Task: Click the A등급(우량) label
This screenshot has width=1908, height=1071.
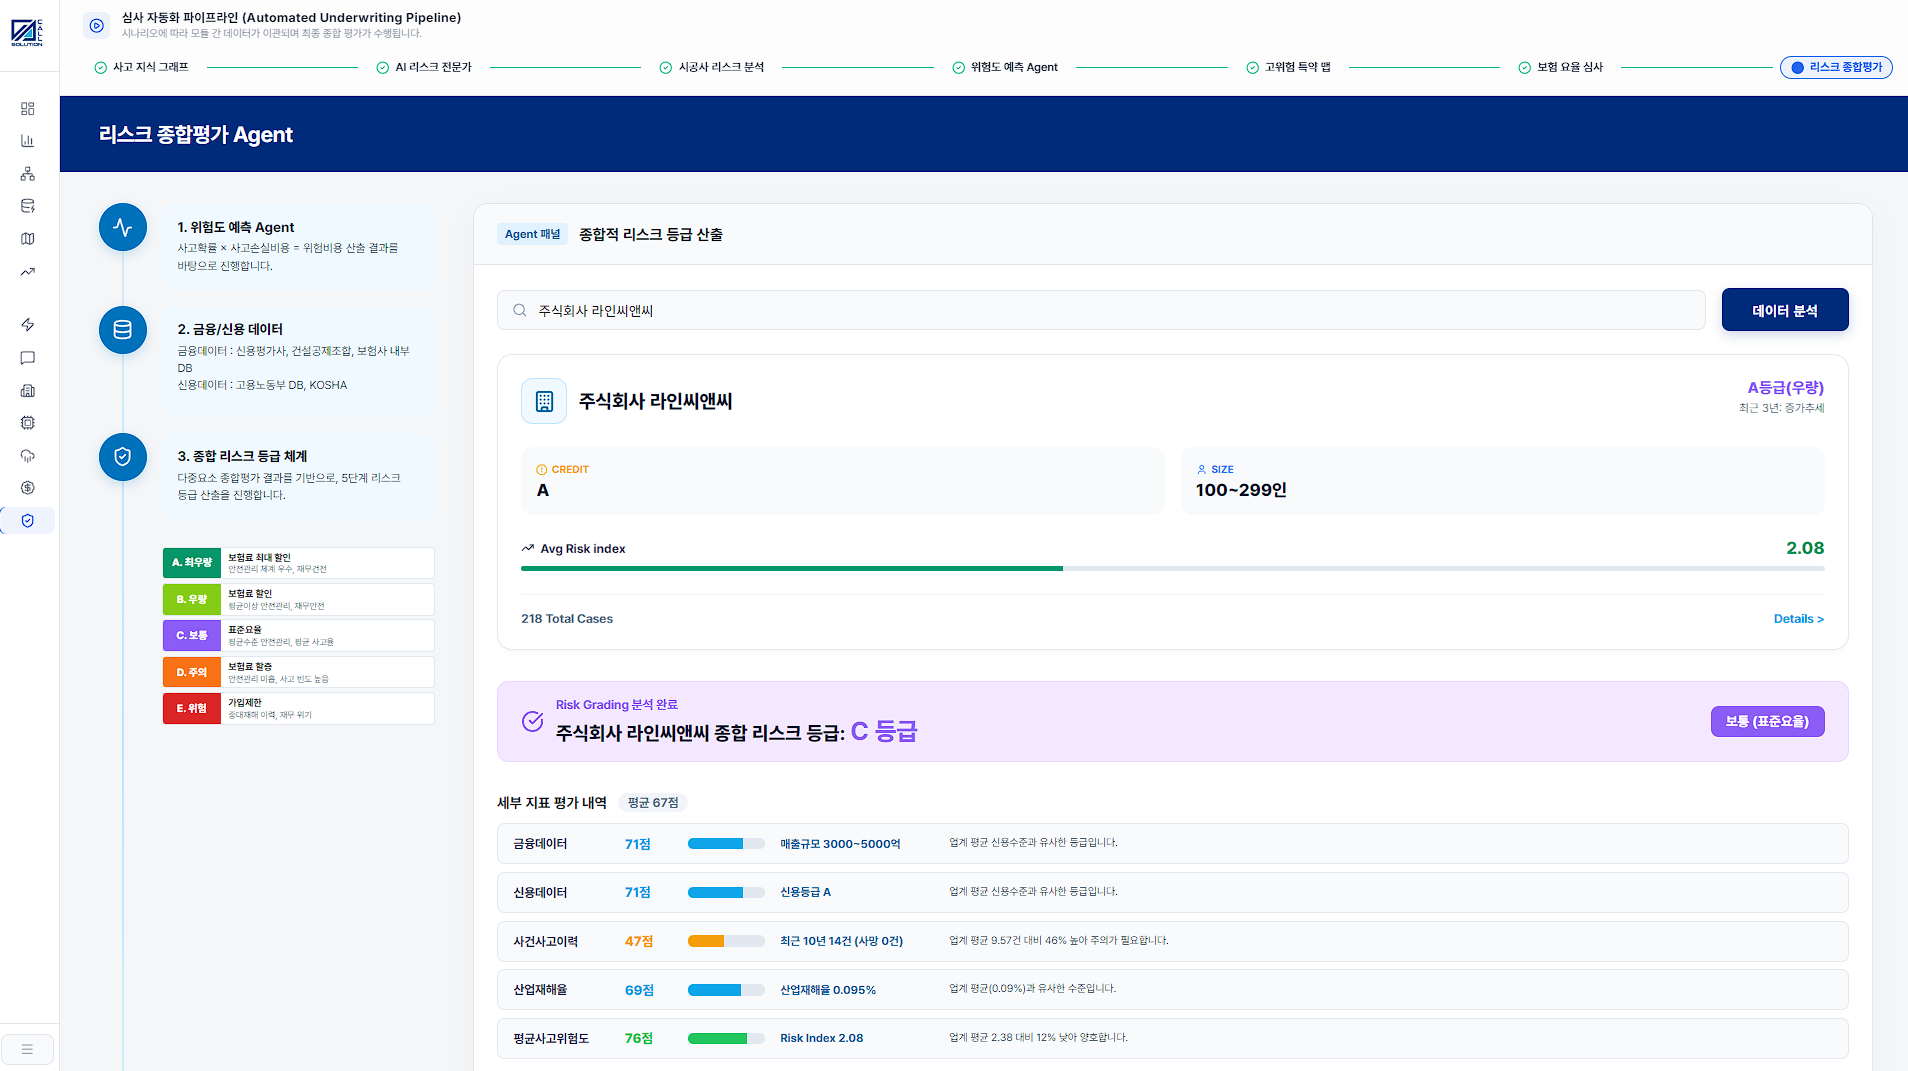Action: 1785,388
